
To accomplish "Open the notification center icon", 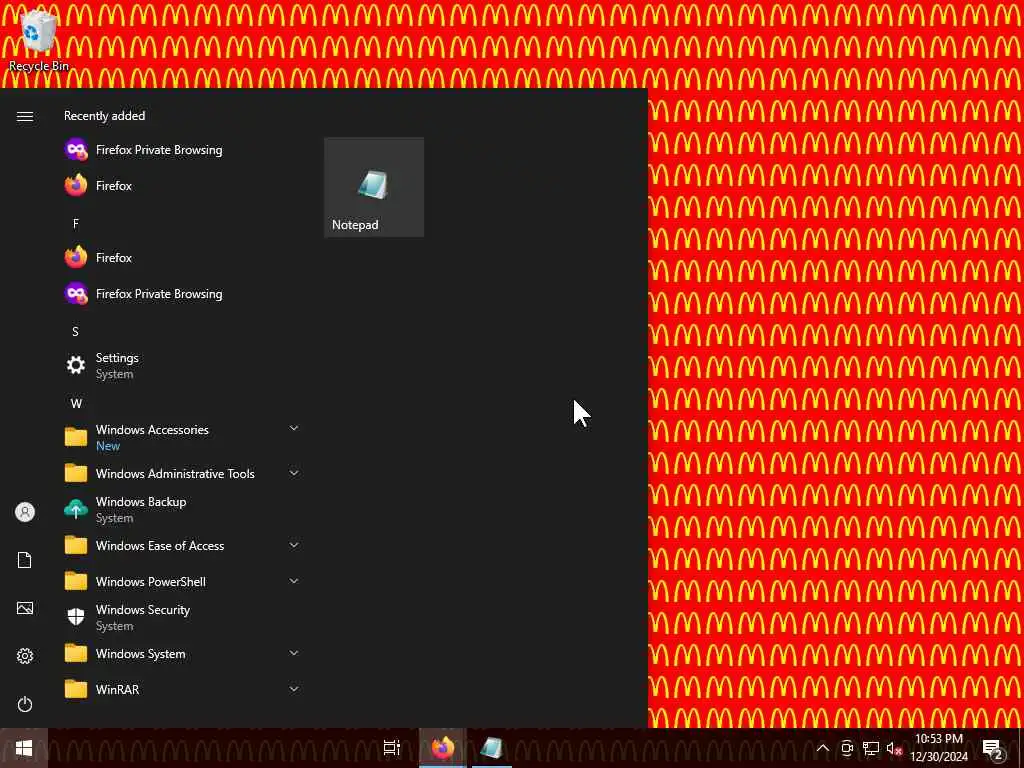I will tap(993, 748).
